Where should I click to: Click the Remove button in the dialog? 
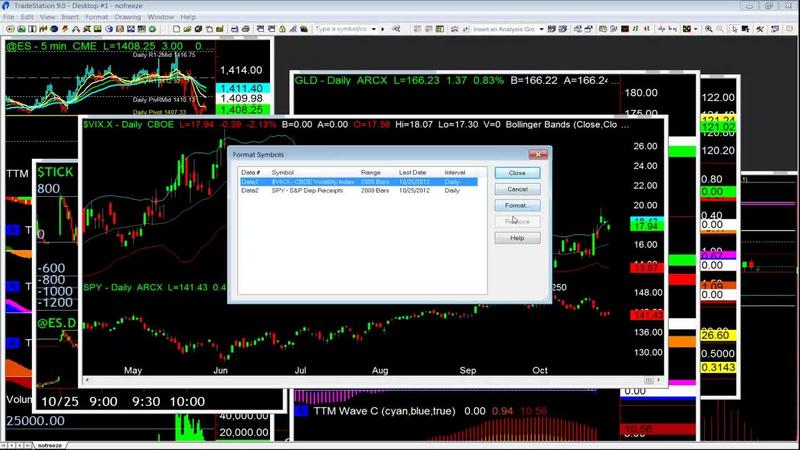pyautogui.click(x=517, y=222)
